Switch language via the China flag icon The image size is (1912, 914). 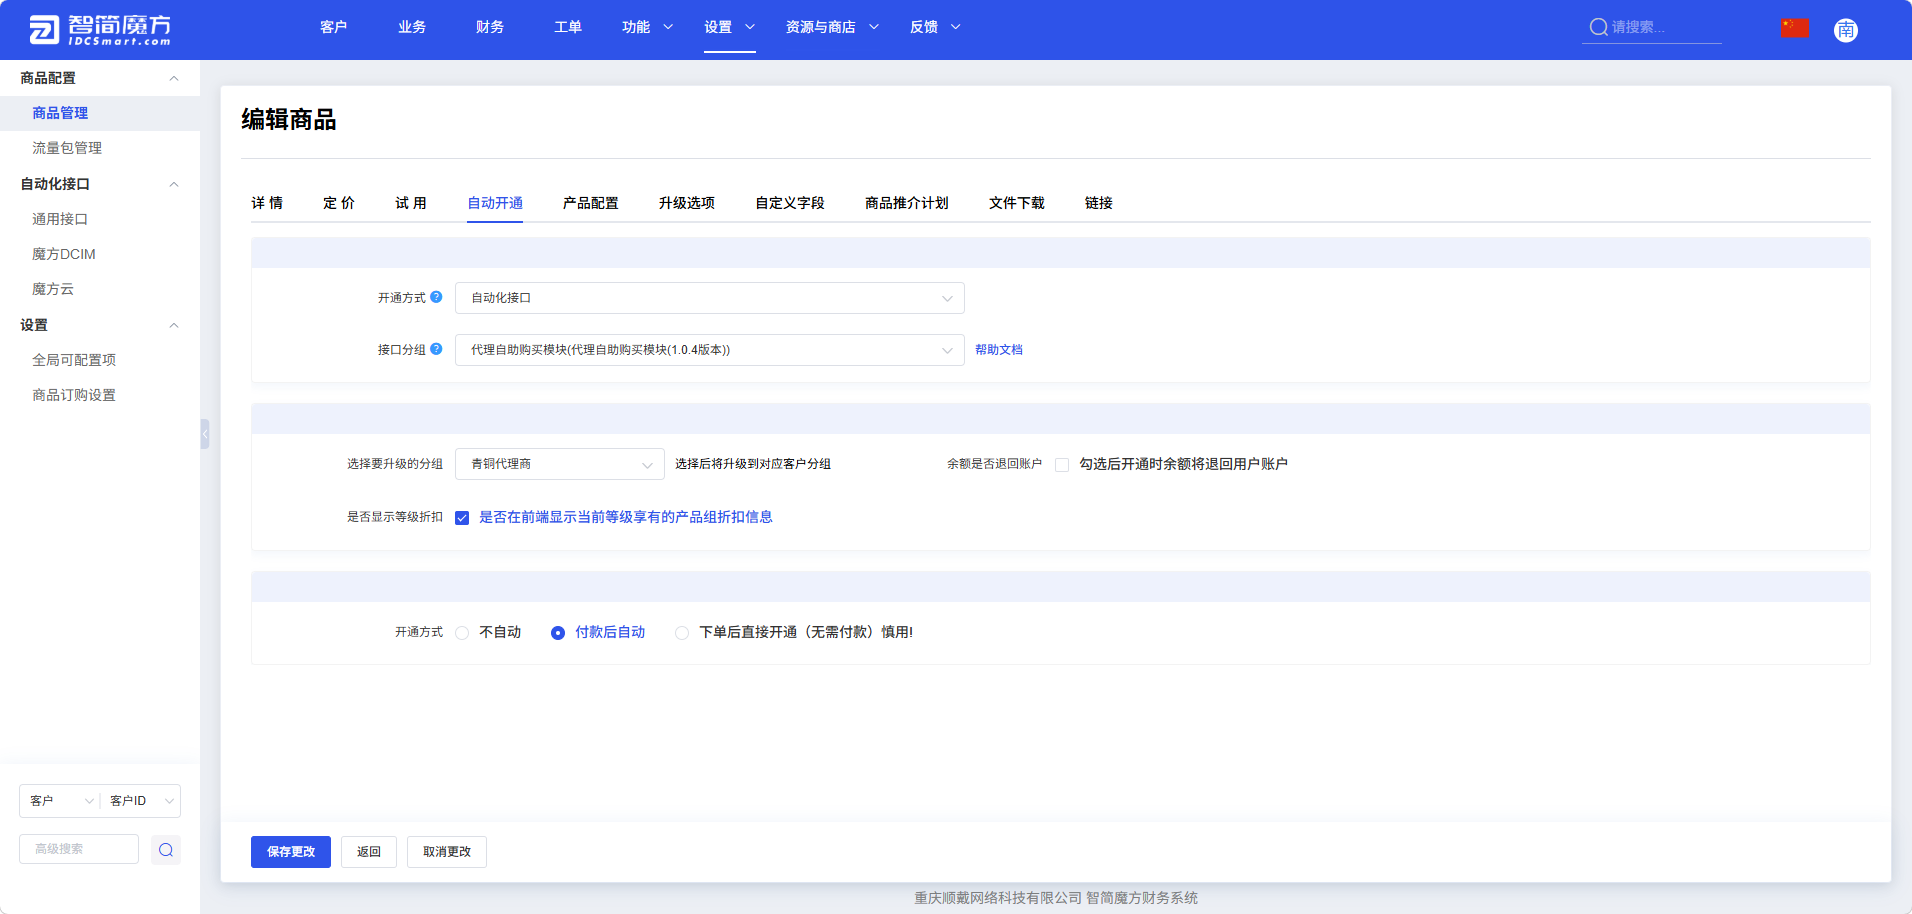1795,28
